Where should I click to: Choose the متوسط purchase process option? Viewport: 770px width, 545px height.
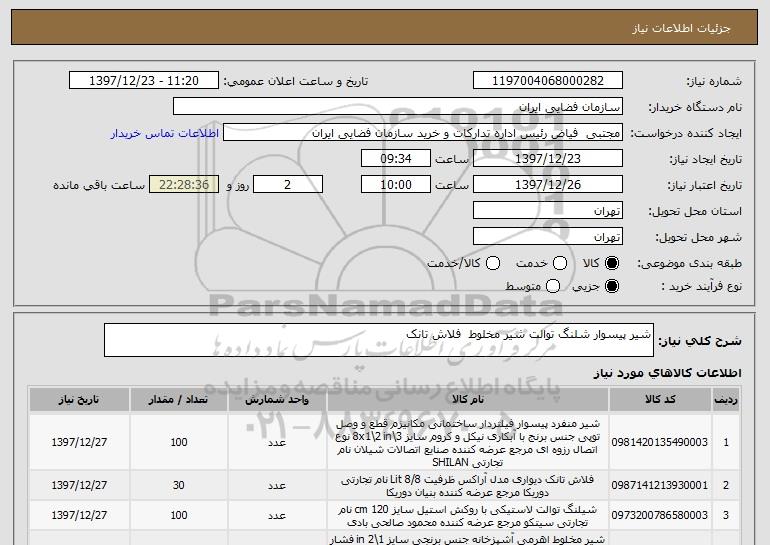coord(553,286)
